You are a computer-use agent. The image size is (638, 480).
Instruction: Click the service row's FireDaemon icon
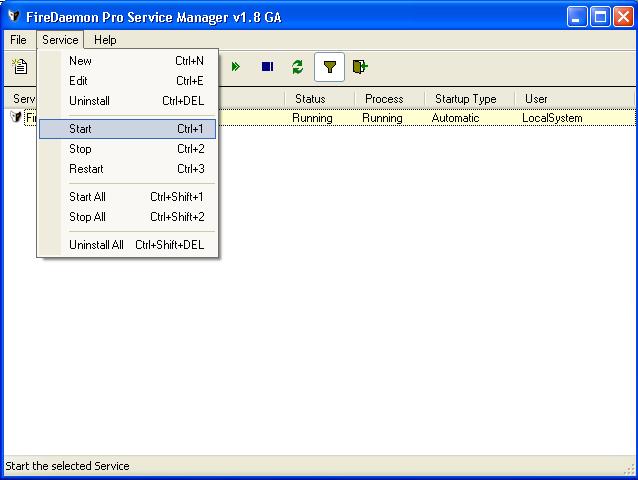15,117
